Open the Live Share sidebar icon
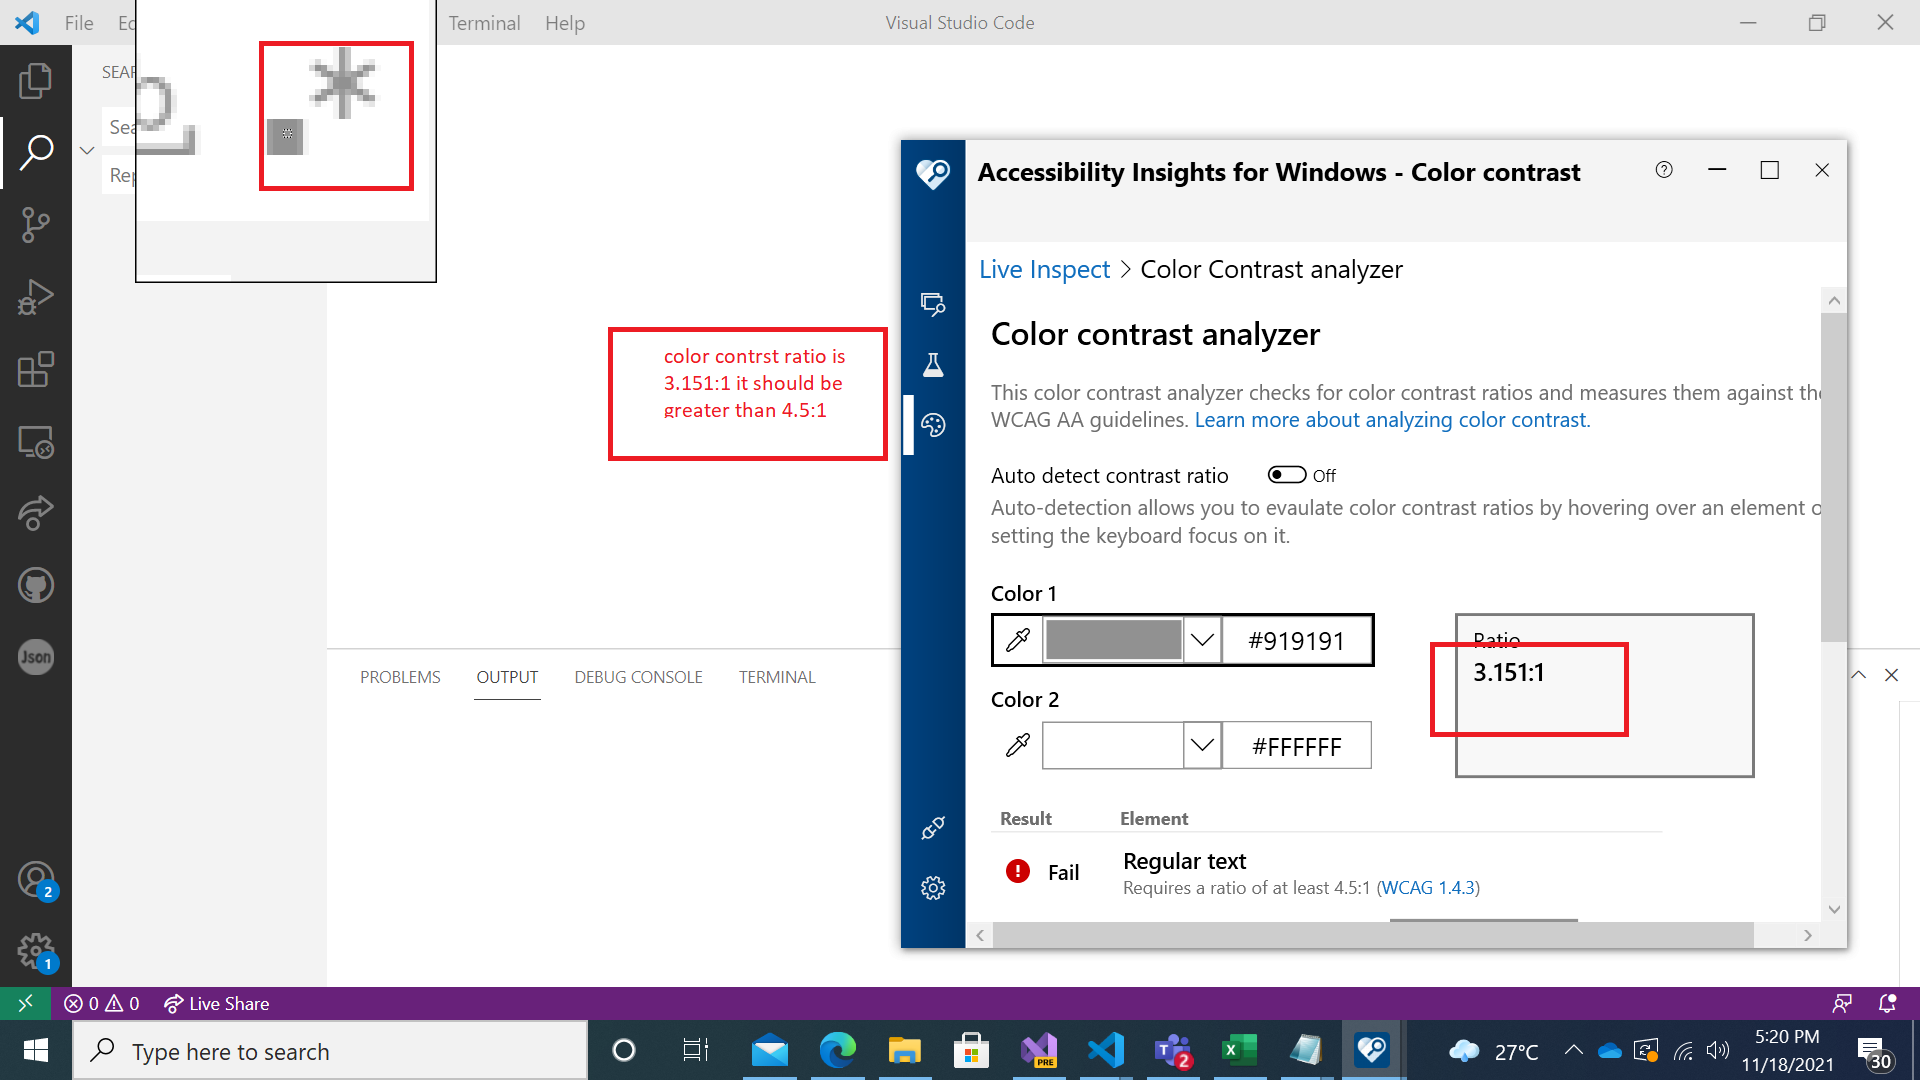This screenshot has width=1920, height=1080. pos(36,512)
